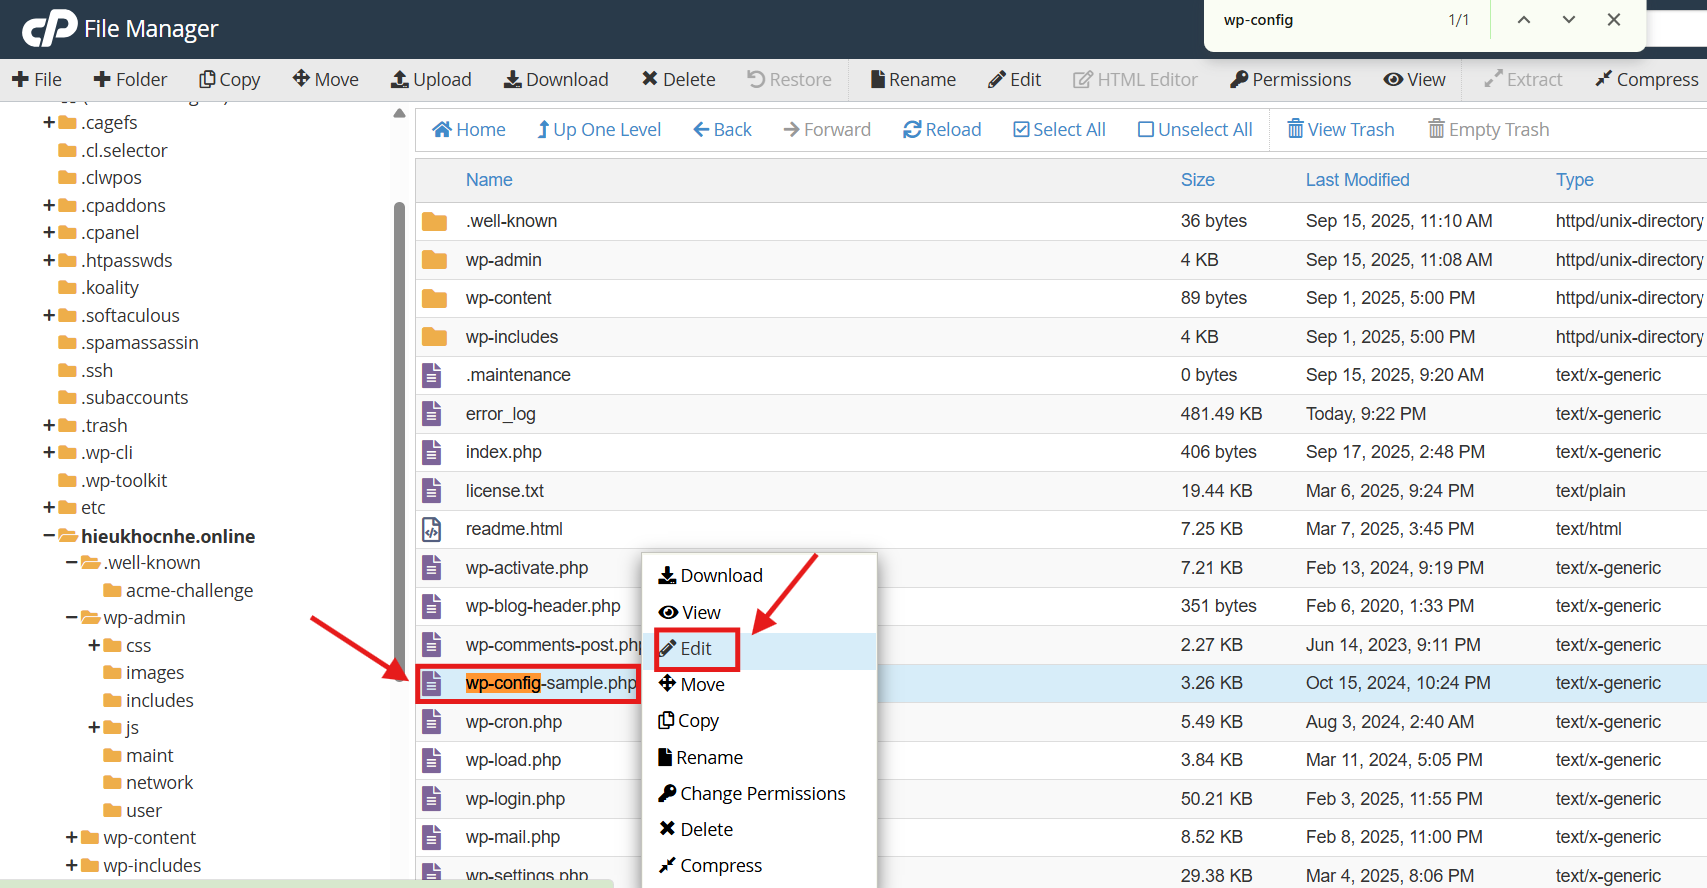Open Permissions with the key icon

pos(1239,79)
